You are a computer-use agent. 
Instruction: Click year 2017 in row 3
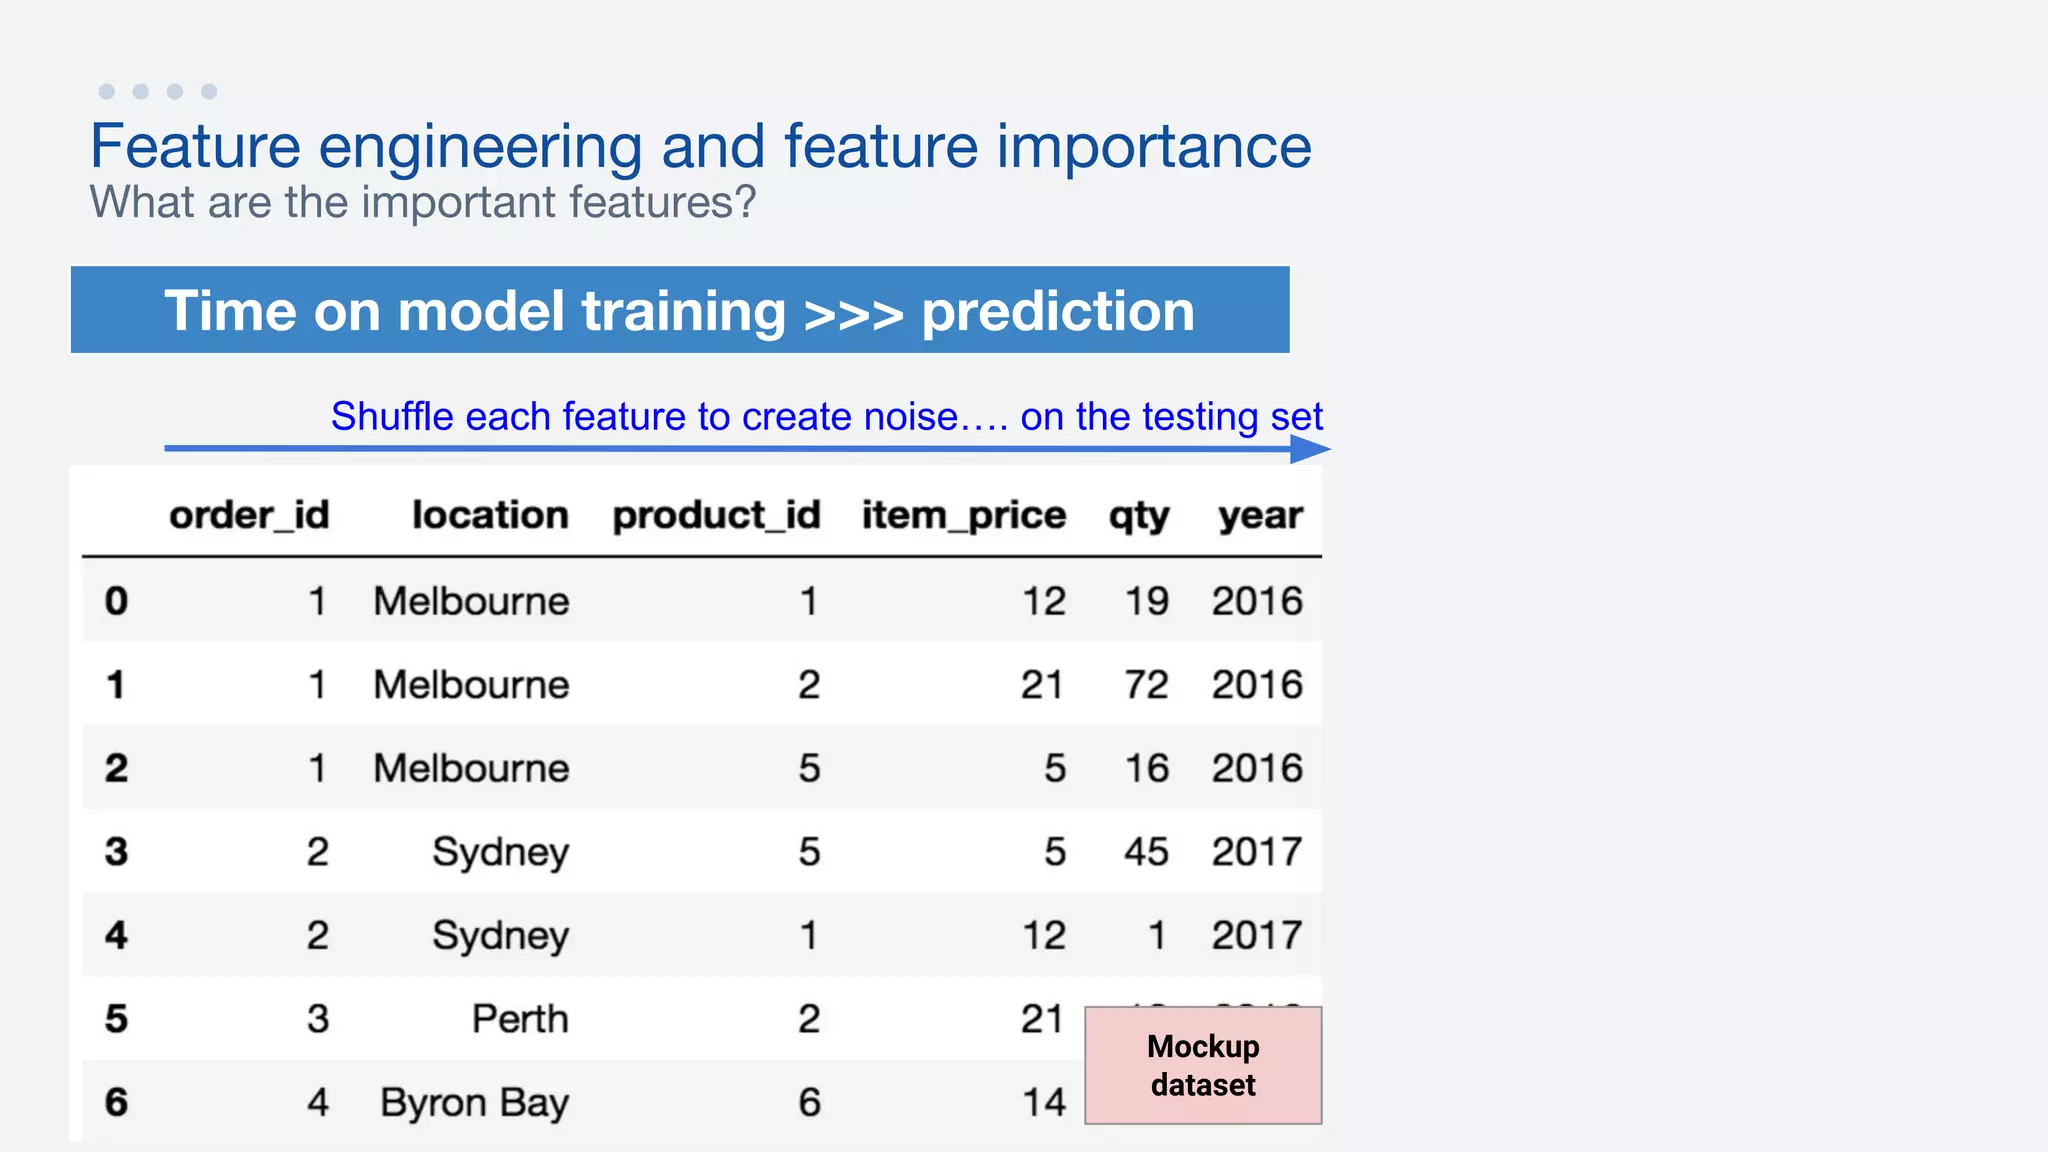click(1257, 852)
